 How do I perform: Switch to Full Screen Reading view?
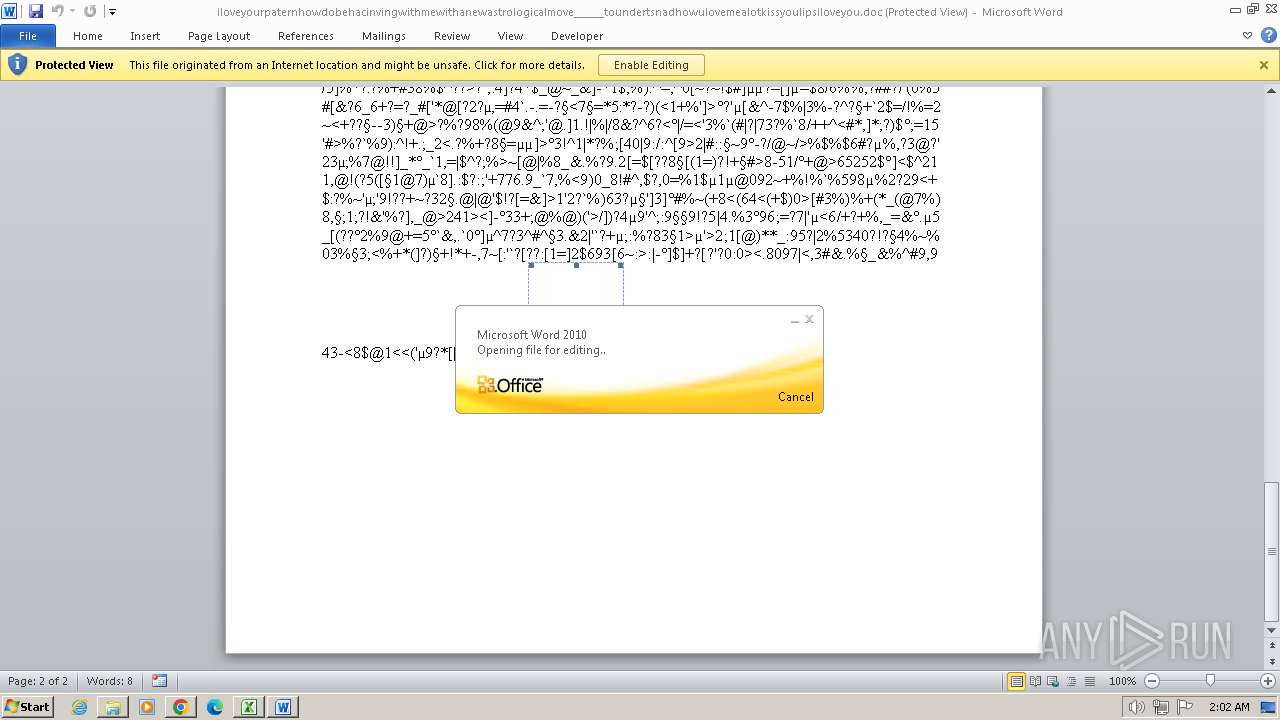point(1036,681)
